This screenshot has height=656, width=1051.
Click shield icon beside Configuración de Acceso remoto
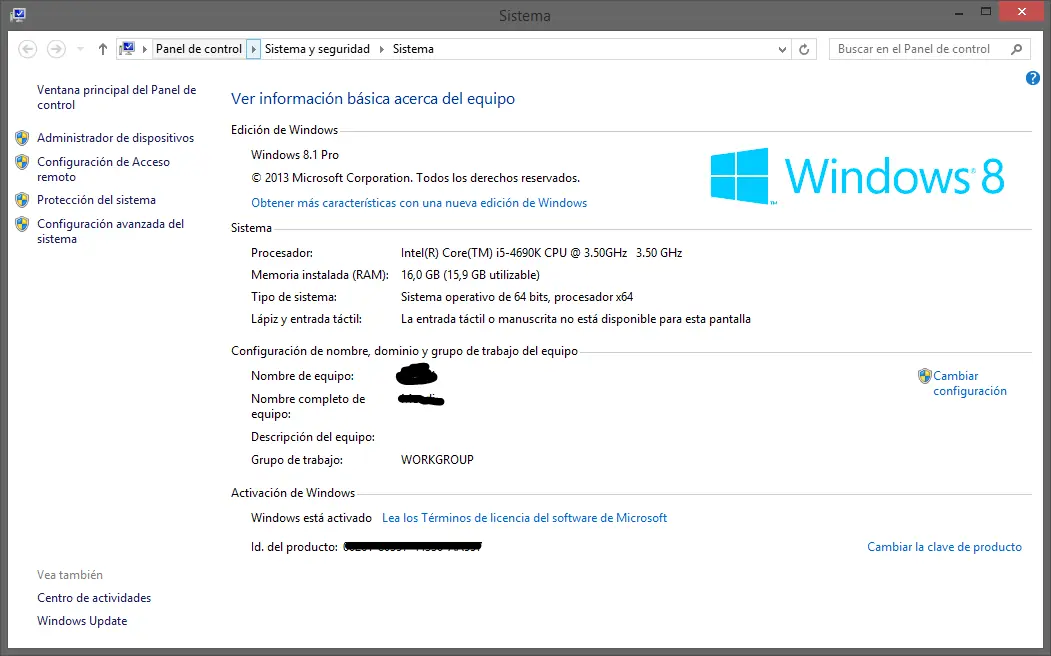[x=22, y=162]
